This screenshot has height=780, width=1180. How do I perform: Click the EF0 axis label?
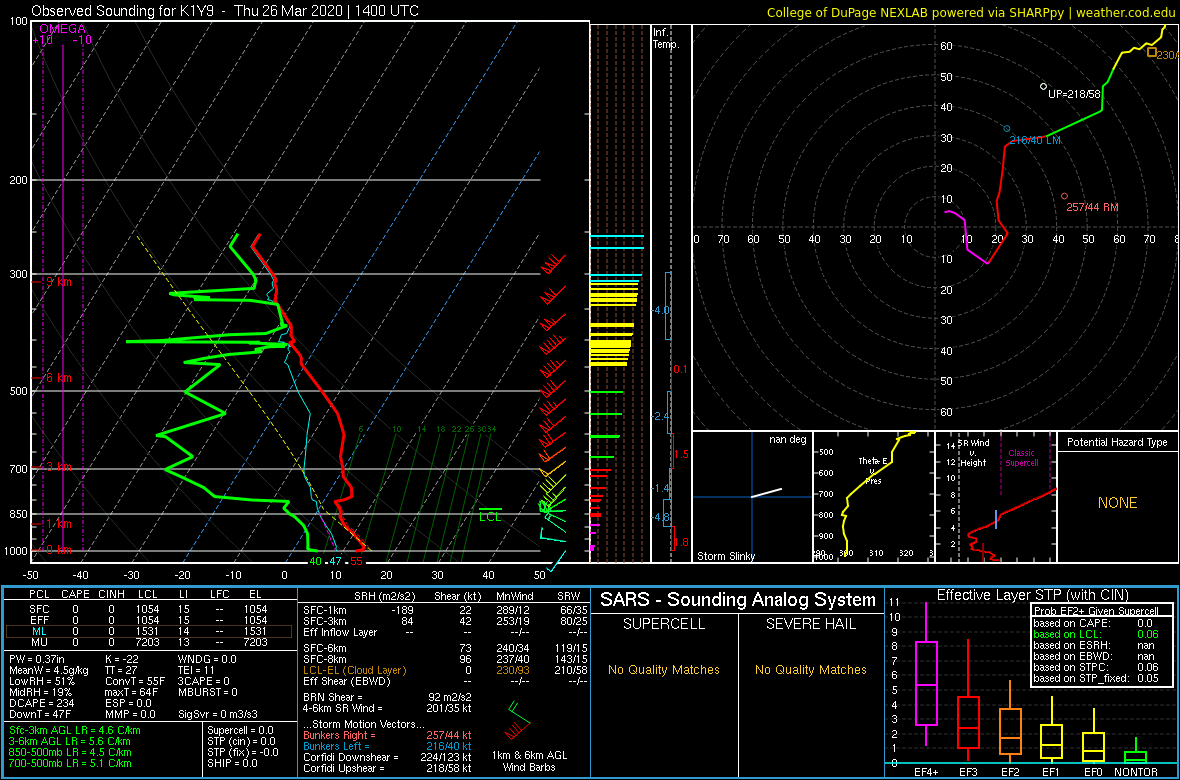1094,772
